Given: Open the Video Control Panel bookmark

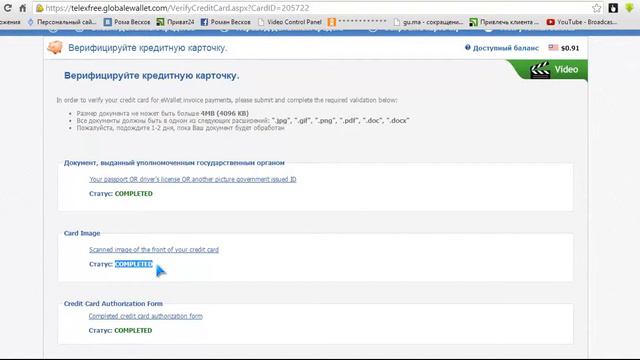Looking at the screenshot, I should [289, 22].
